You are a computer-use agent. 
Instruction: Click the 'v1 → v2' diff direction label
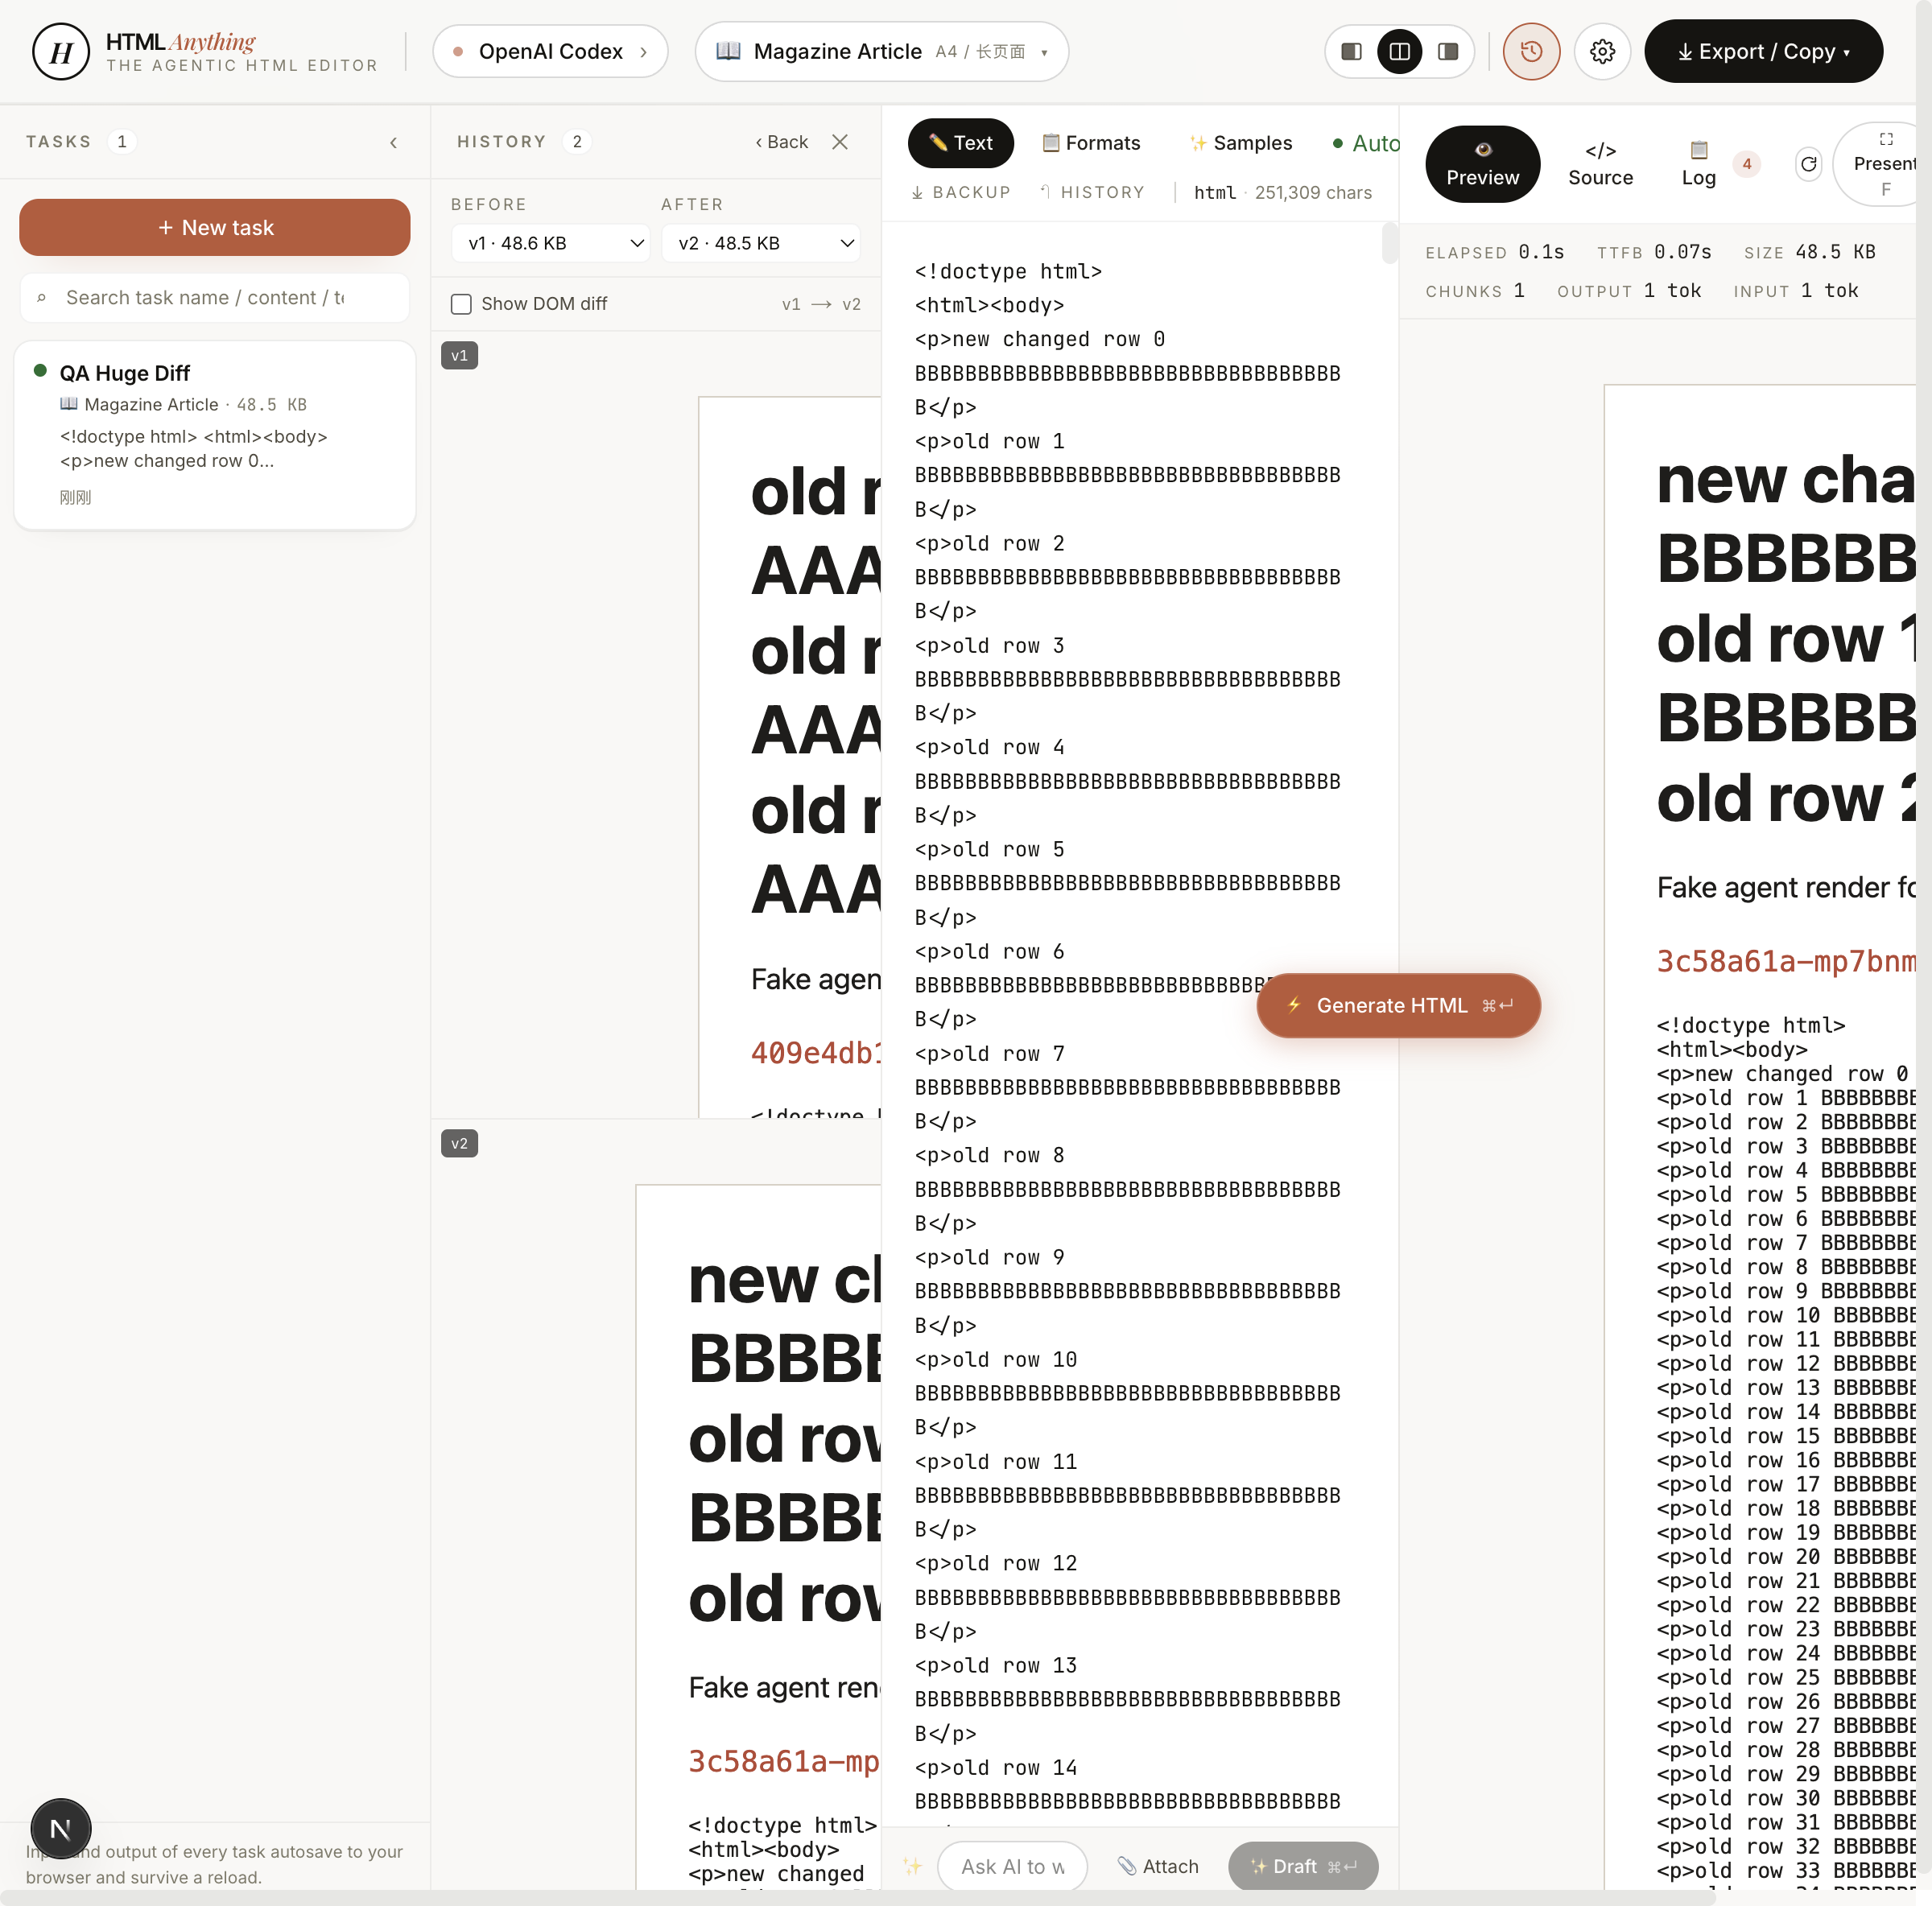(x=821, y=304)
